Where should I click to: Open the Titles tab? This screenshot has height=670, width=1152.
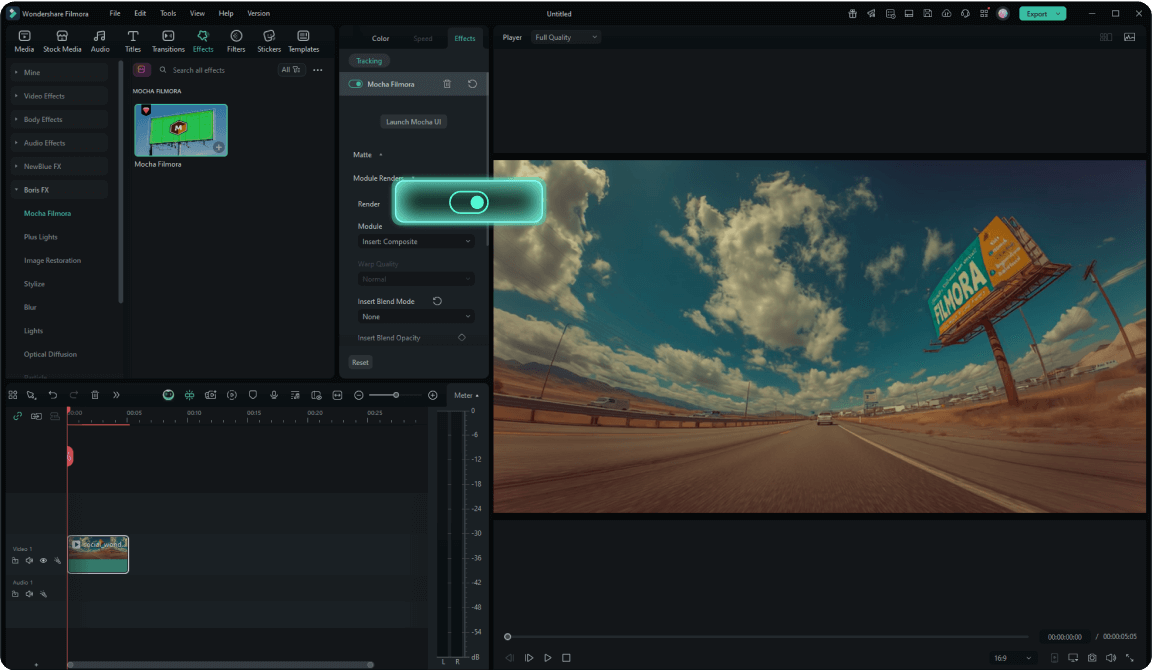coord(132,41)
